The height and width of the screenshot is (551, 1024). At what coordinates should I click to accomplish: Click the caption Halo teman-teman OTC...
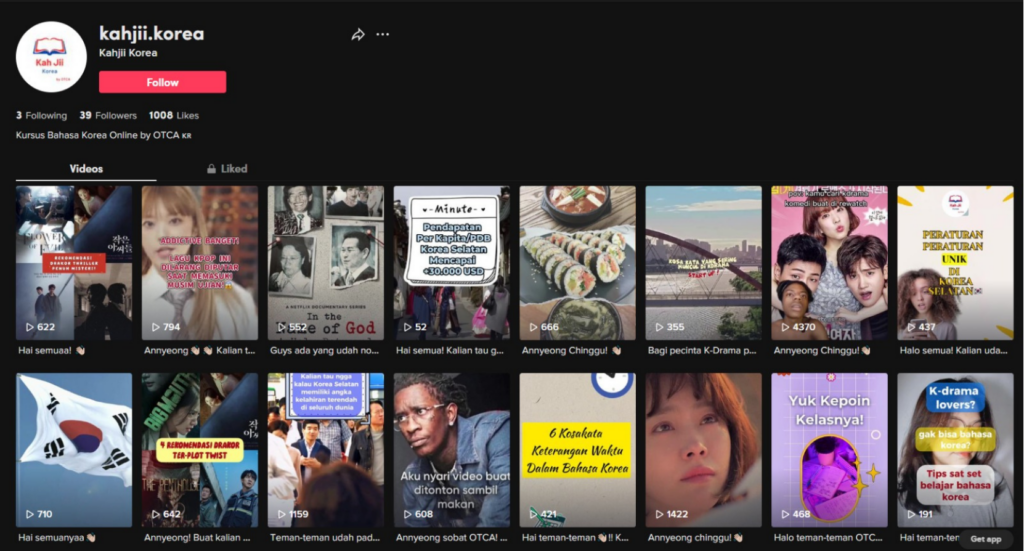coord(828,538)
